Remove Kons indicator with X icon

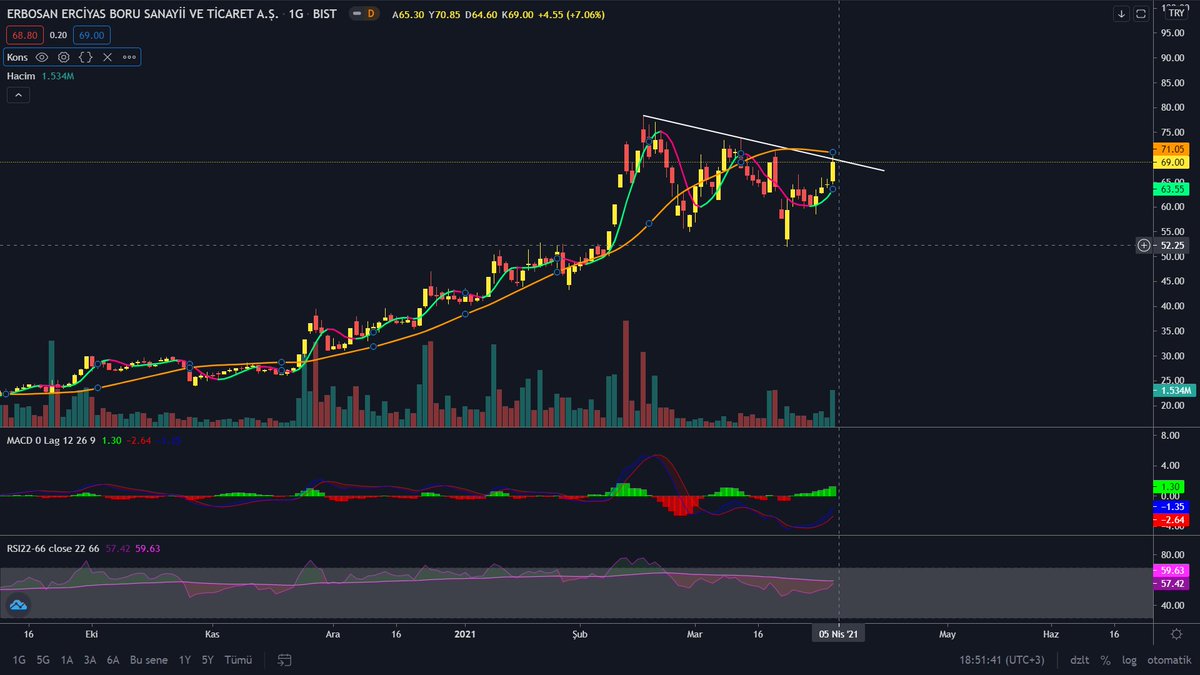click(107, 57)
